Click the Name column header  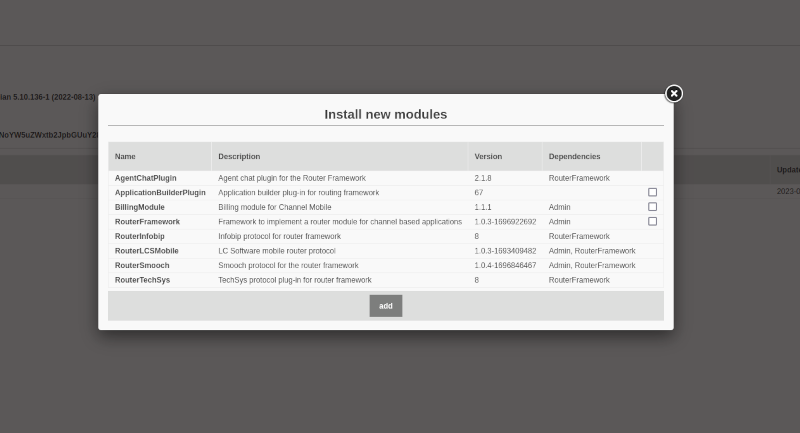point(125,157)
